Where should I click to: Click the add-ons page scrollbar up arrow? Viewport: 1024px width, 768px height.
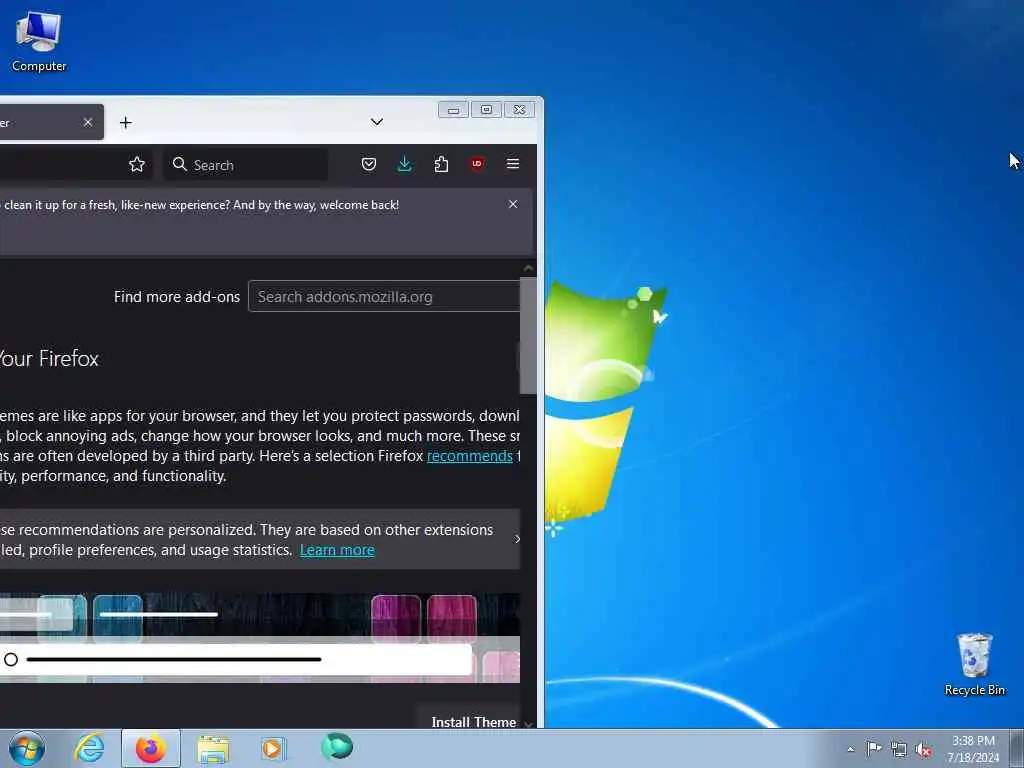[x=528, y=268]
